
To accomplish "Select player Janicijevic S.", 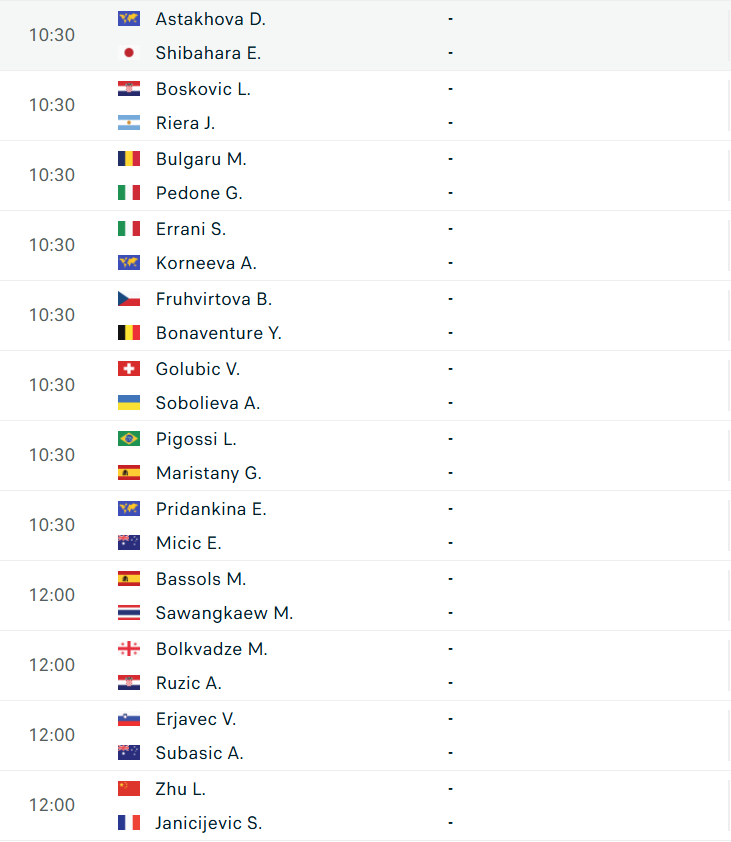I will tap(208, 823).
